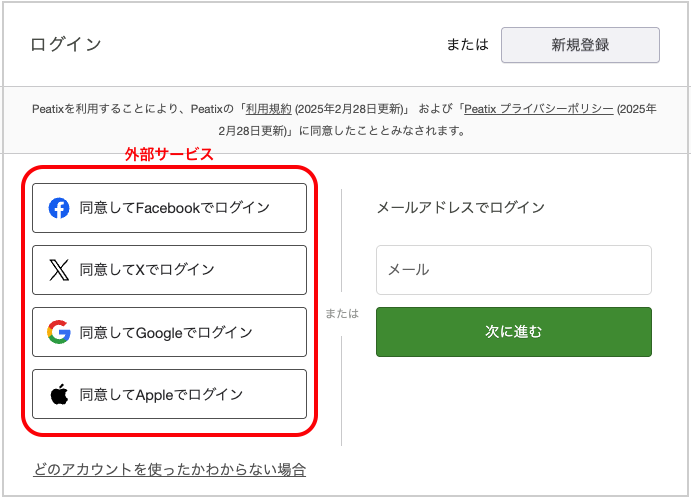The height and width of the screenshot is (499, 691).
Task: Click the Facebook logo icon
Action: [x=59, y=208]
